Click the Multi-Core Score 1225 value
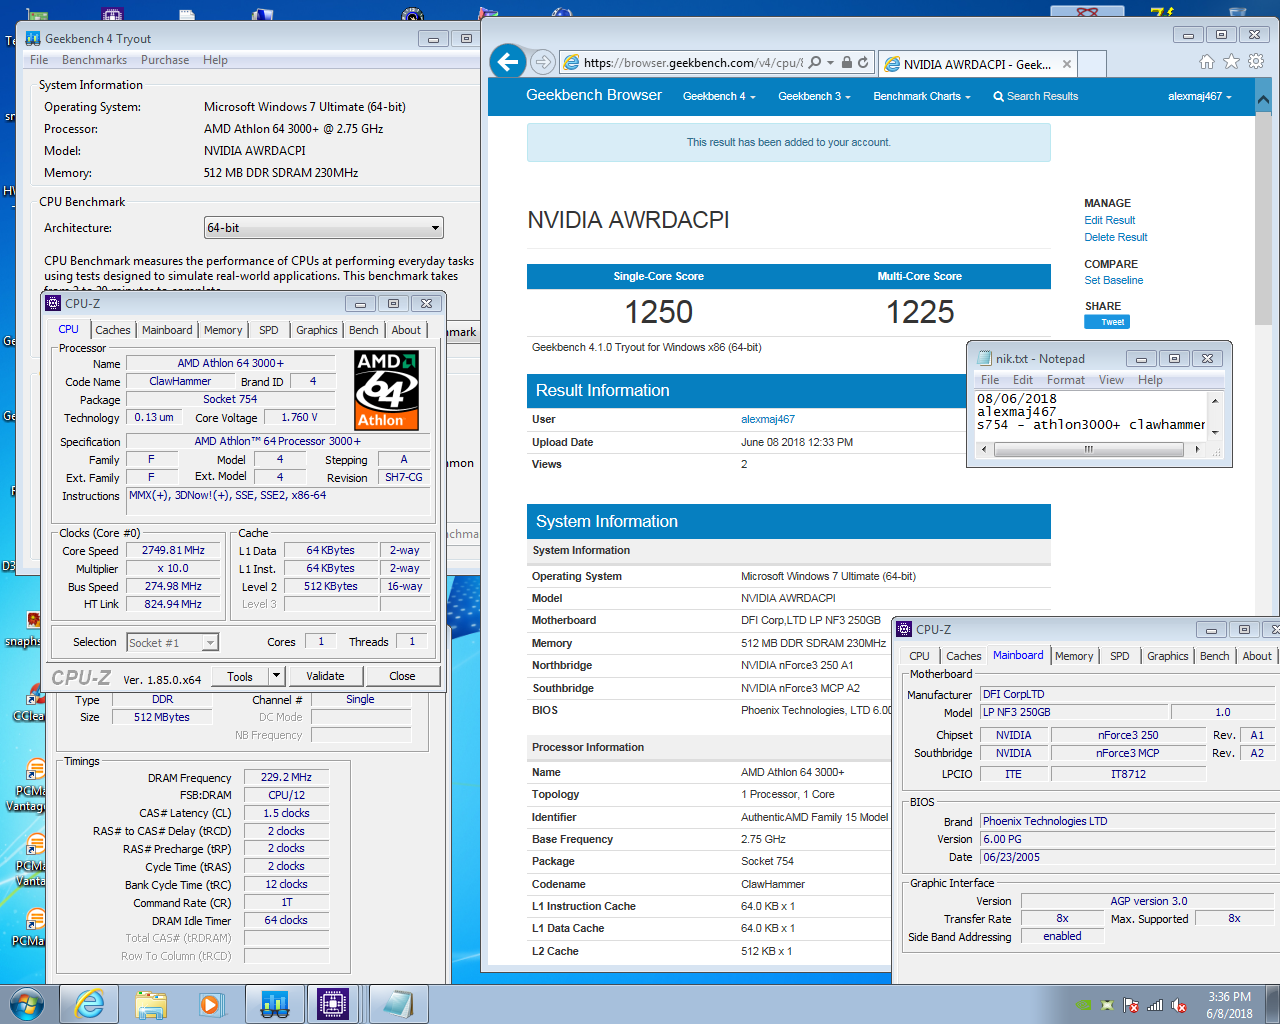Image resolution: width=1280 pixels, height=1024 pixels. (x=920, y=312)
